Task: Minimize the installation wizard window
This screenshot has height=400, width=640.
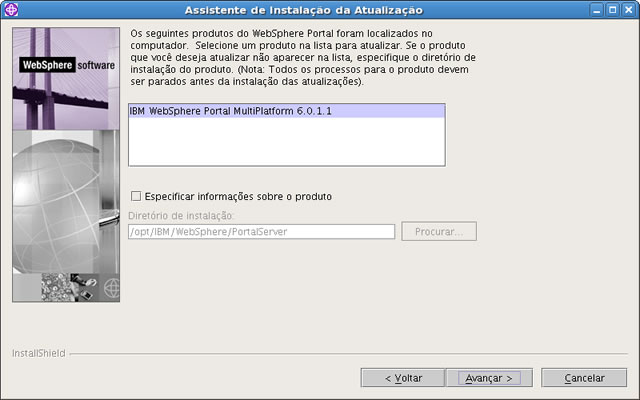Action: (x=597, y=10)
